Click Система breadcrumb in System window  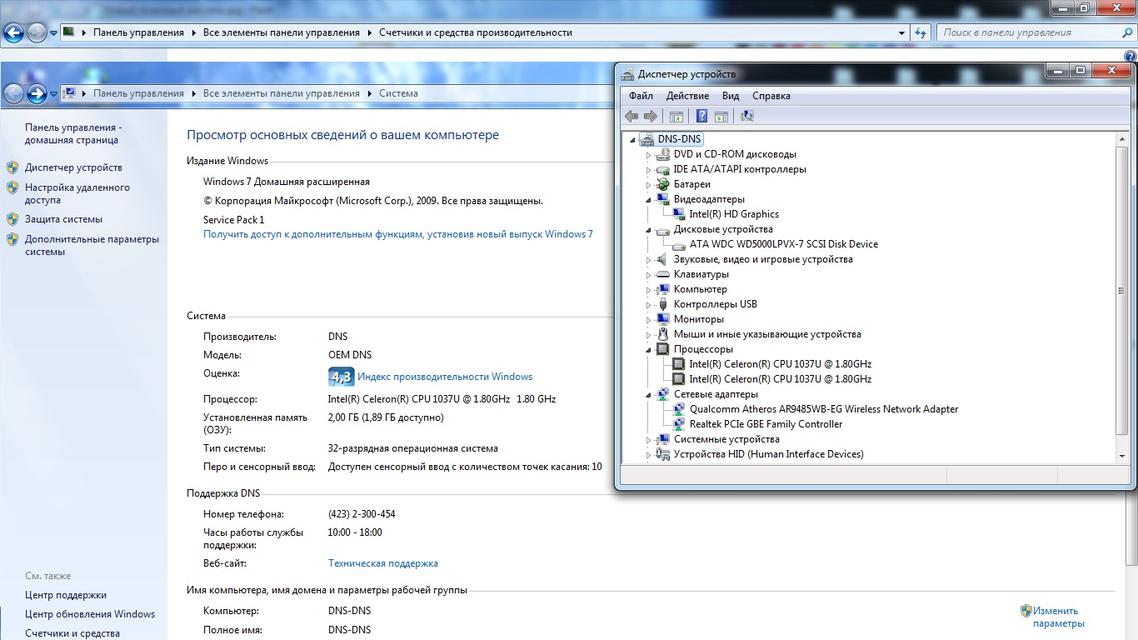[x=398, y=94]
